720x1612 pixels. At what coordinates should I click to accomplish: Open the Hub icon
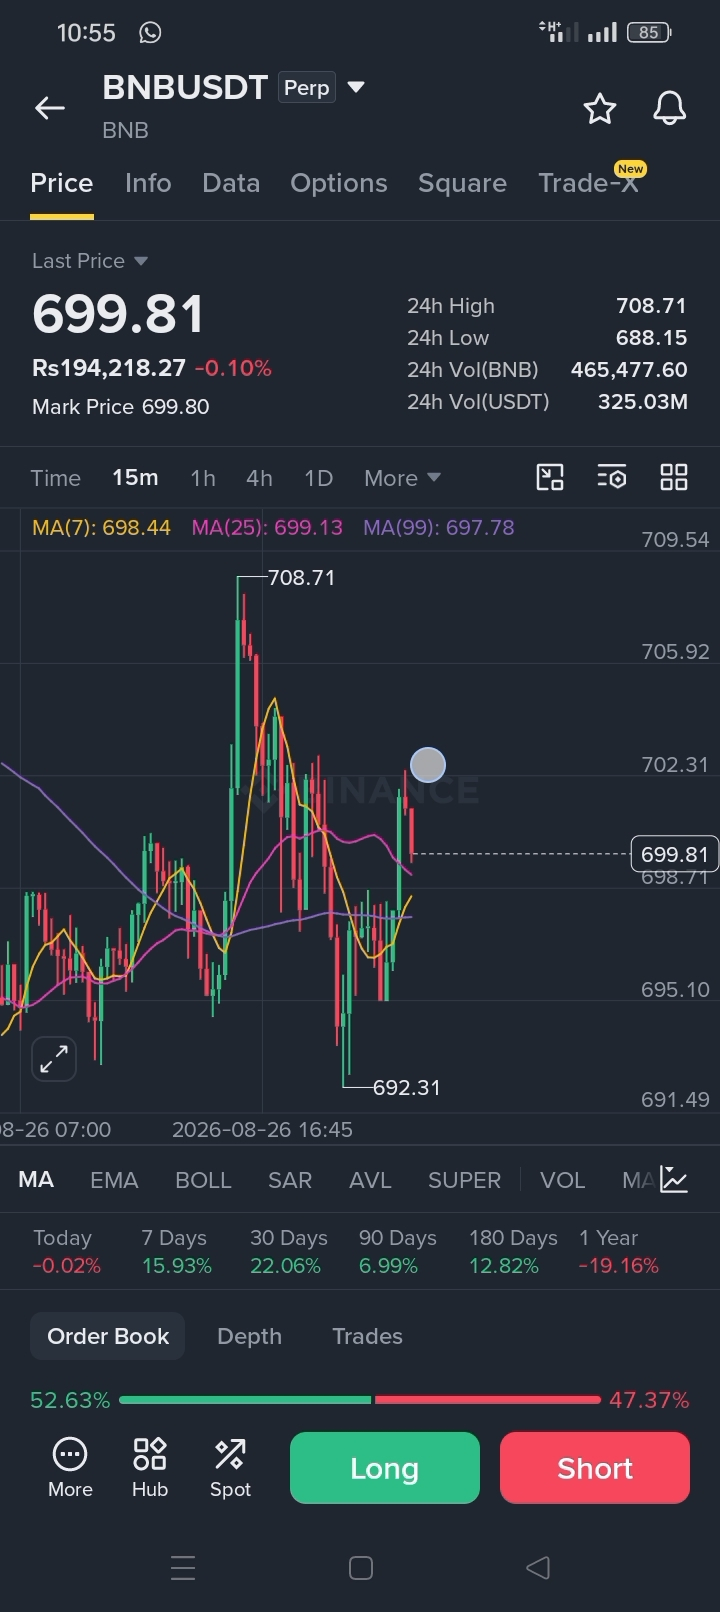pyautogui.click(x=150, y=1467)
